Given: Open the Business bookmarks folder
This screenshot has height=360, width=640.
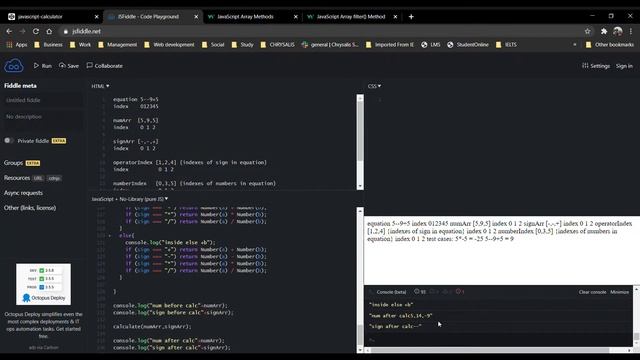Looking at the screenshot, I should coord(48,44).
